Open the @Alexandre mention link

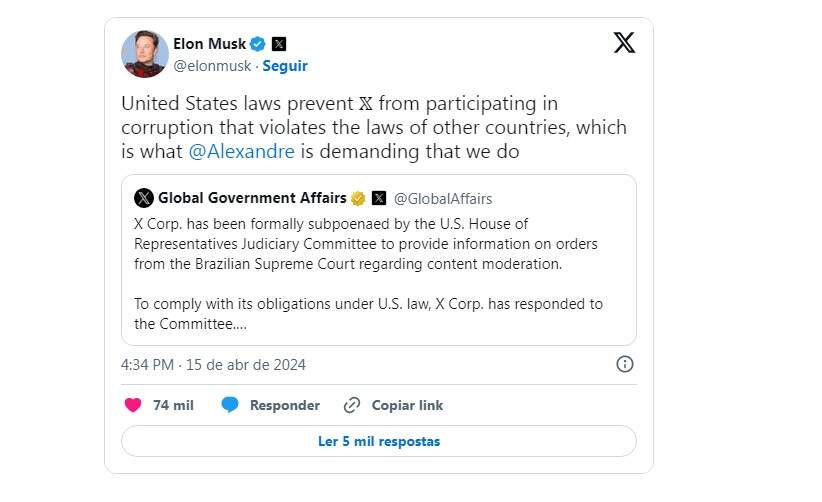point(240,152)
